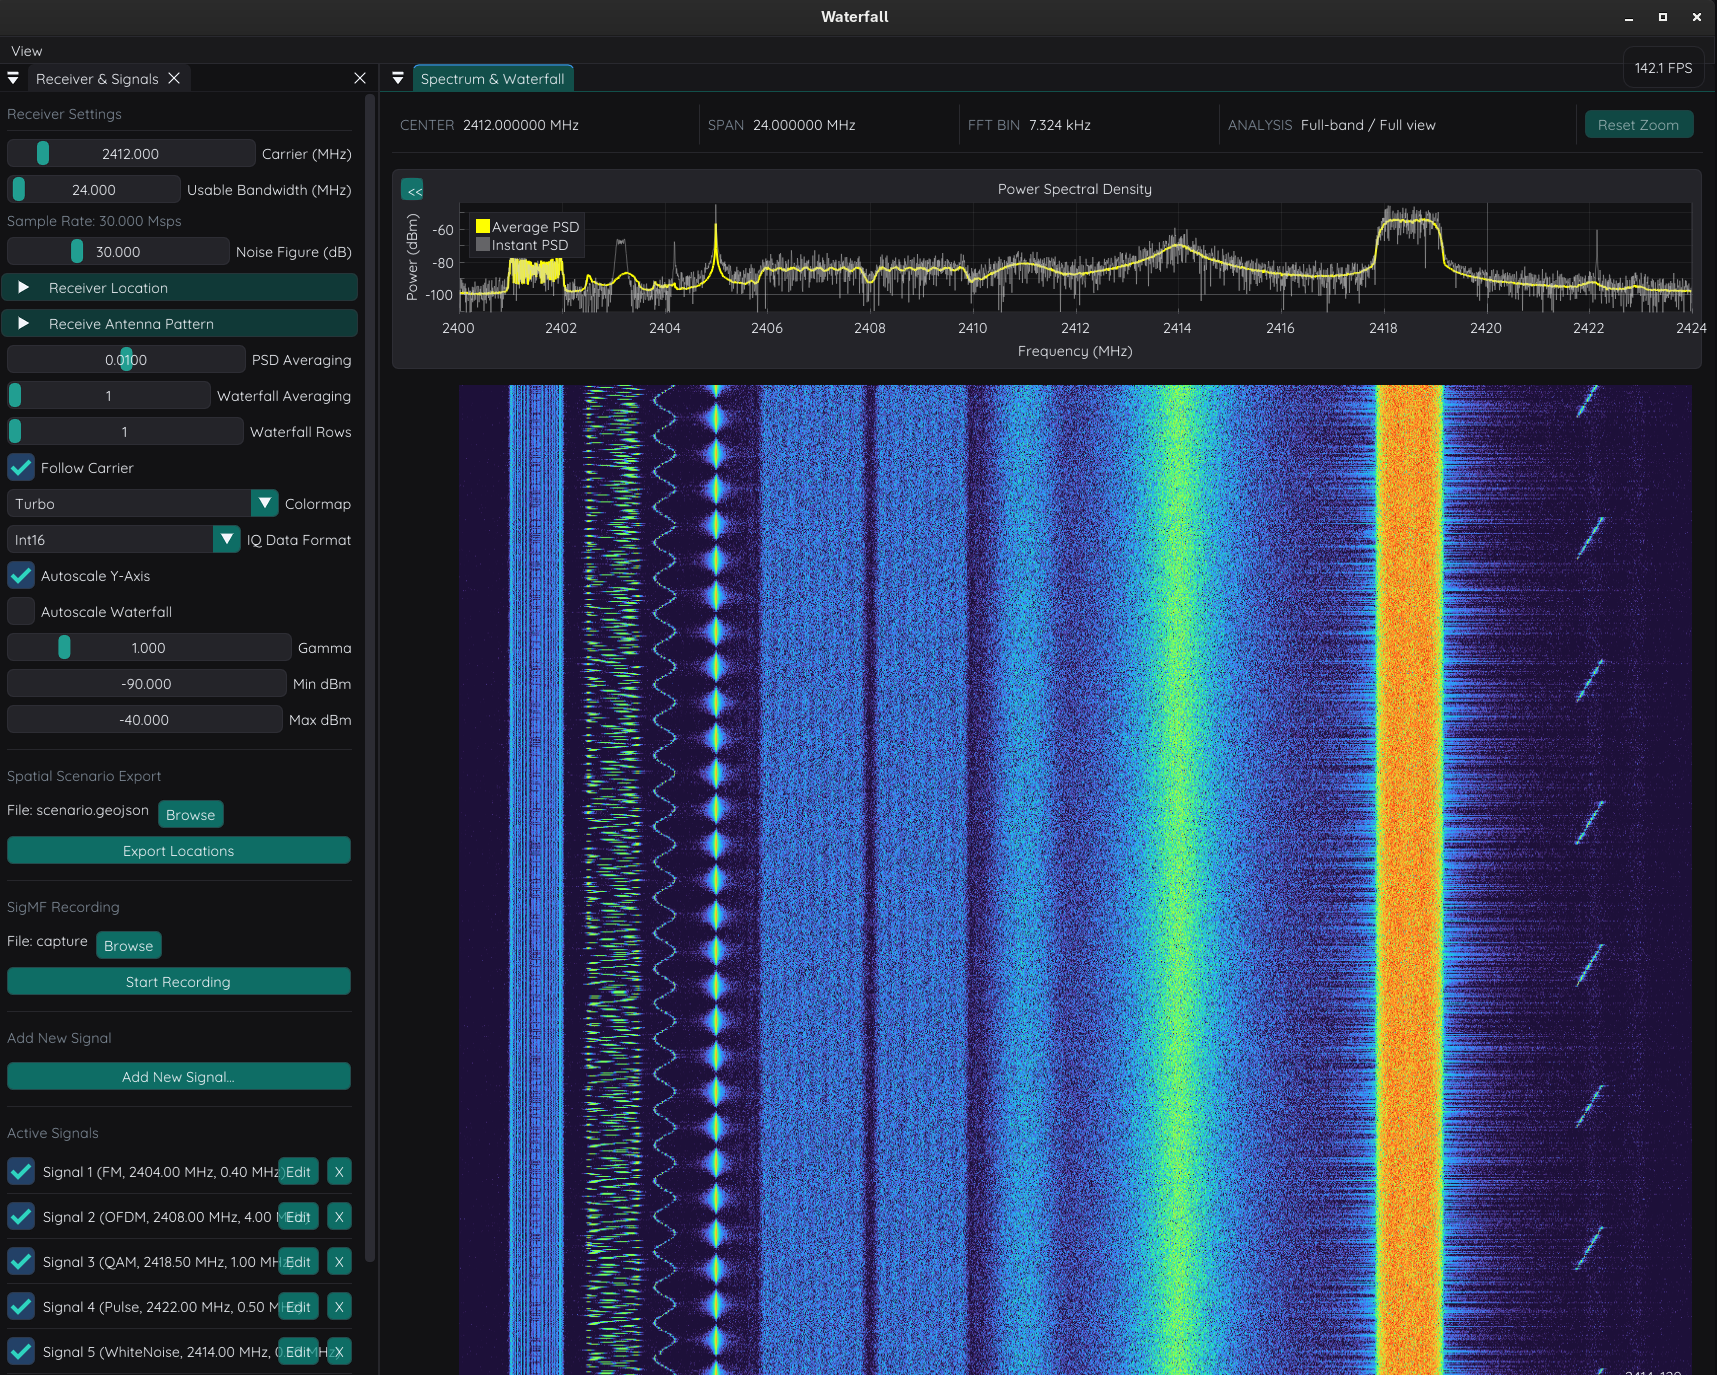The height and width of the screenshot is (1375, 1717).
Task: Click the Power Spectral Density plot
Action: [1075, 256]
